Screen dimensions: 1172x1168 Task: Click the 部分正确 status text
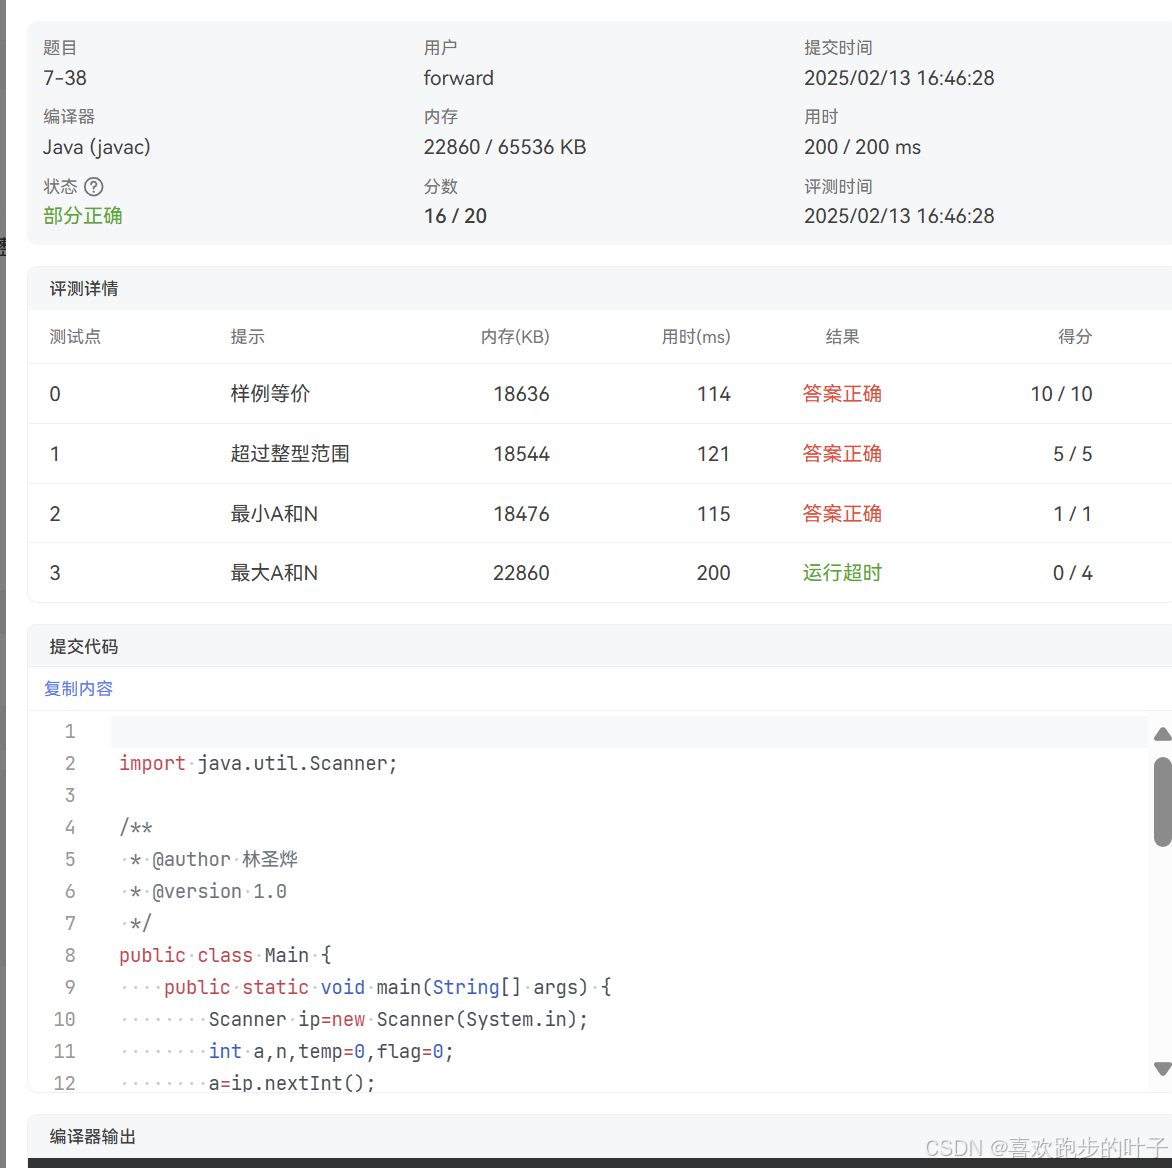coord(83,215)
